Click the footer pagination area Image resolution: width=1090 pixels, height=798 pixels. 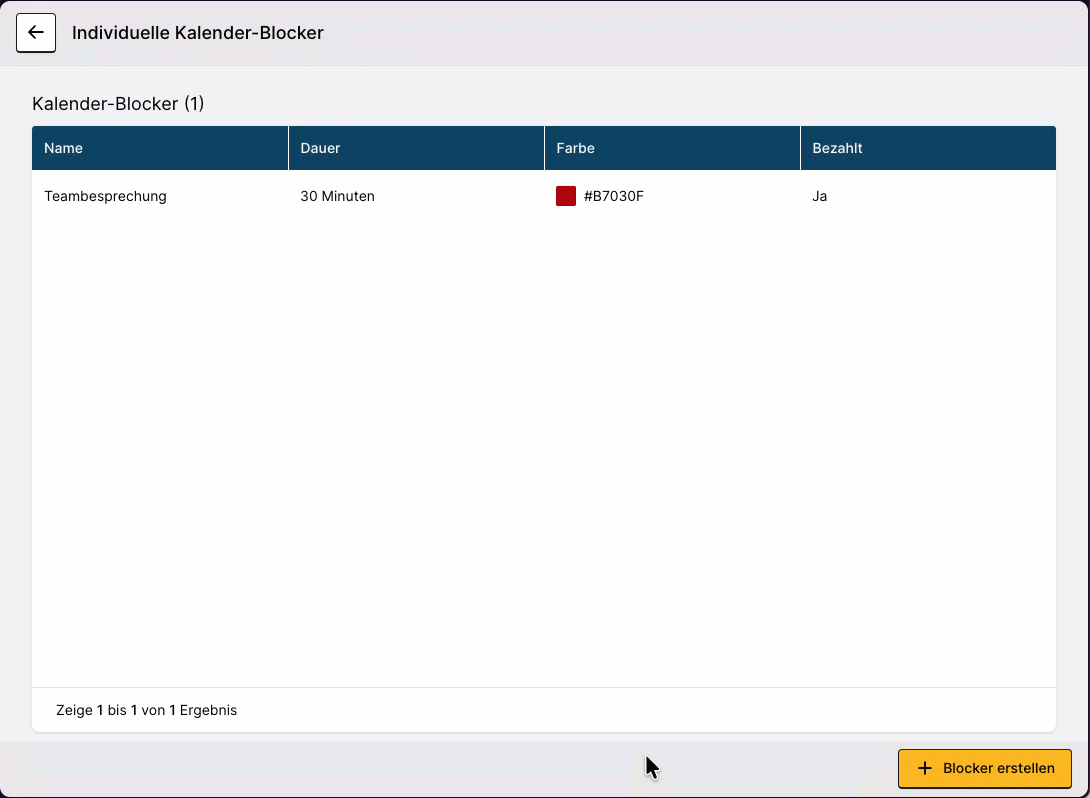[544, 710]
